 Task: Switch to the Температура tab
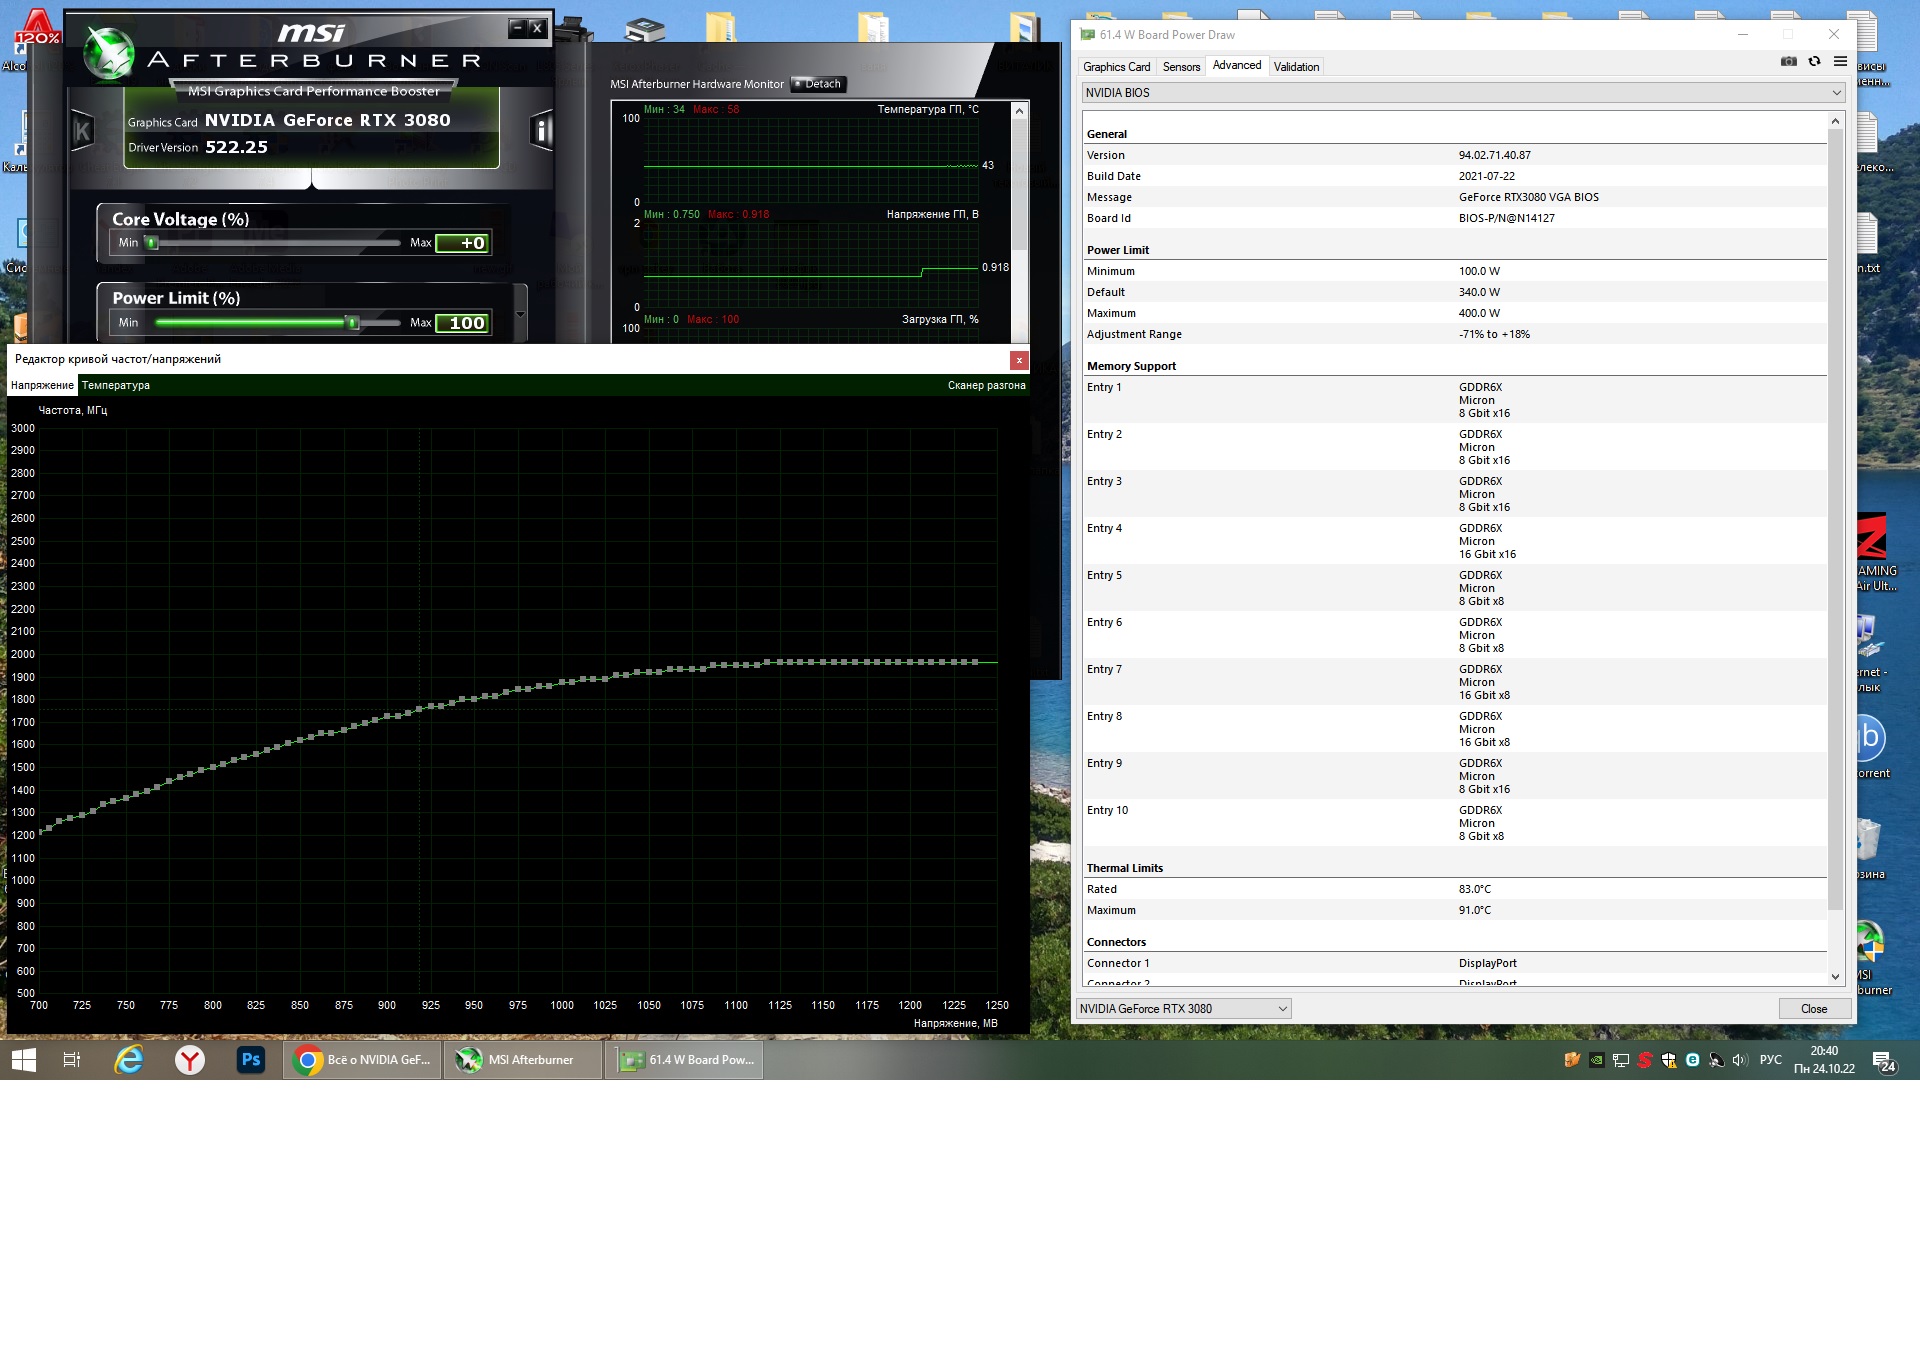click(116, 385)
